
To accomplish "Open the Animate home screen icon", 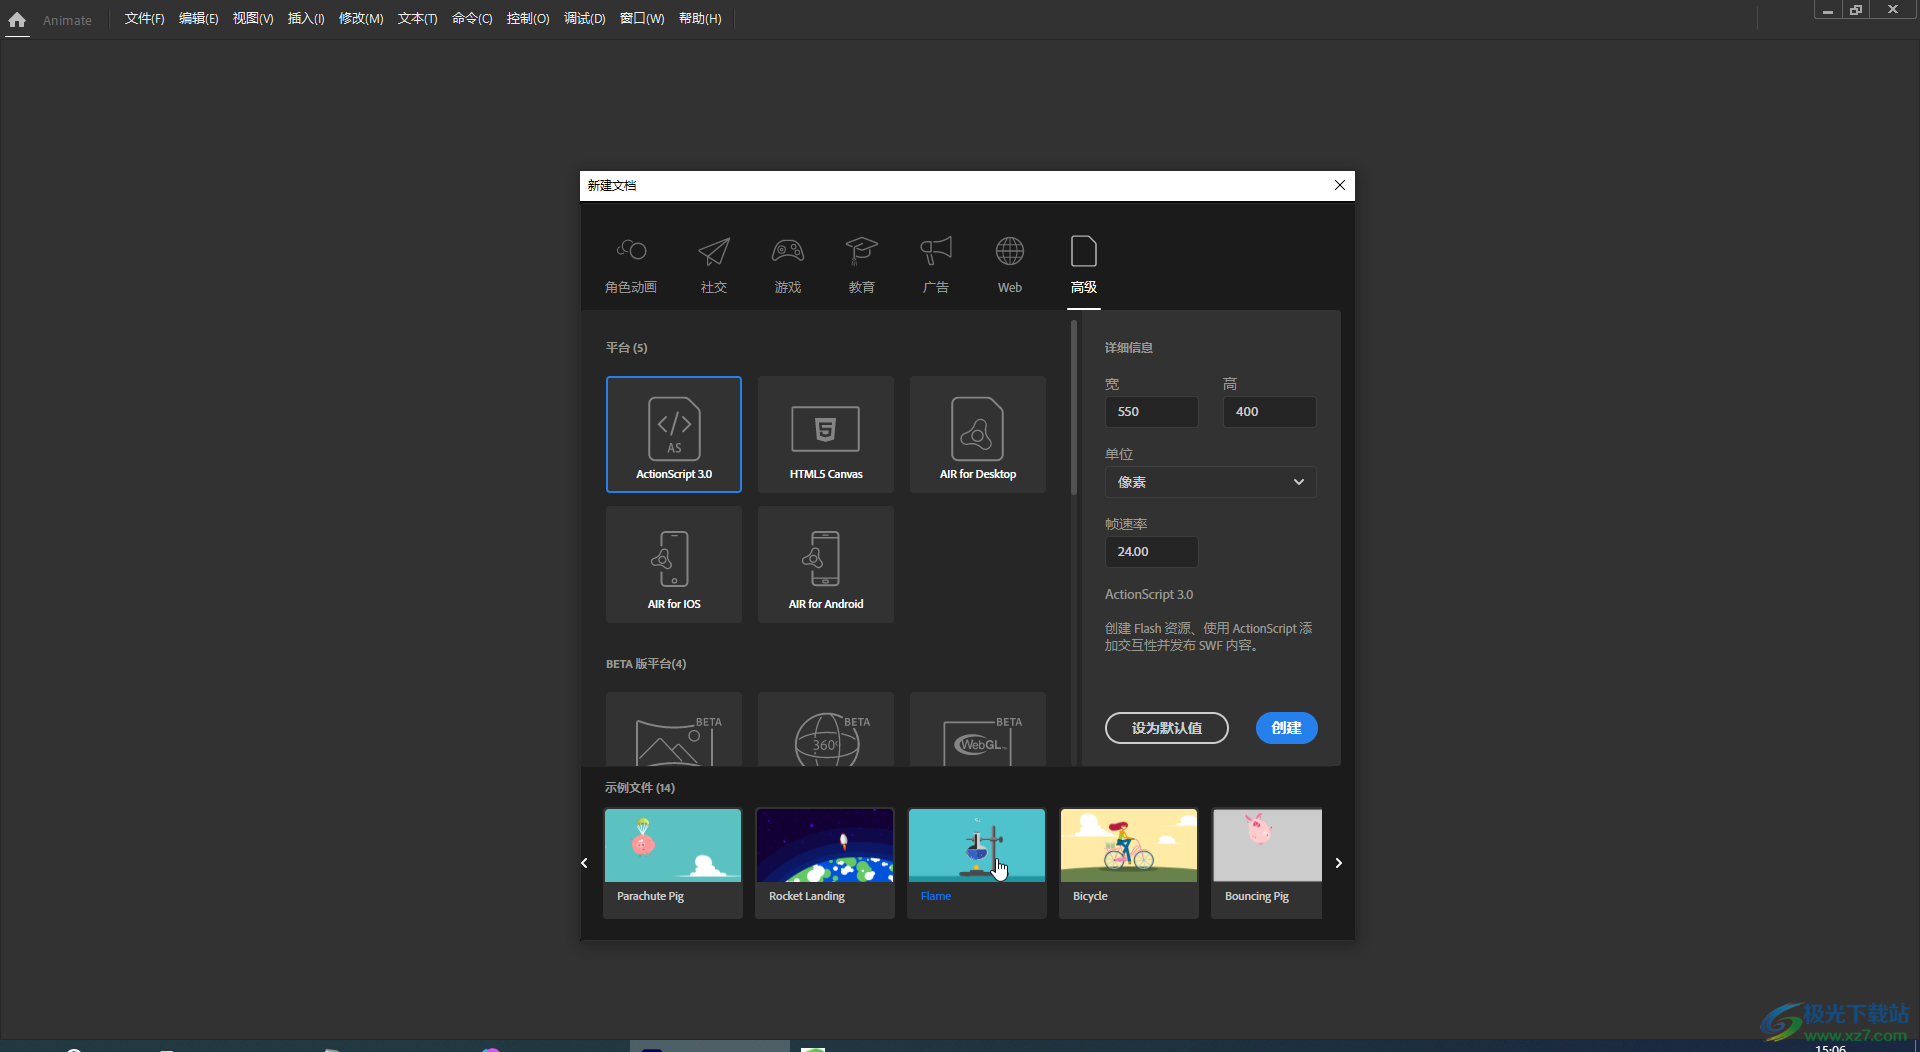I will [17, 19].
